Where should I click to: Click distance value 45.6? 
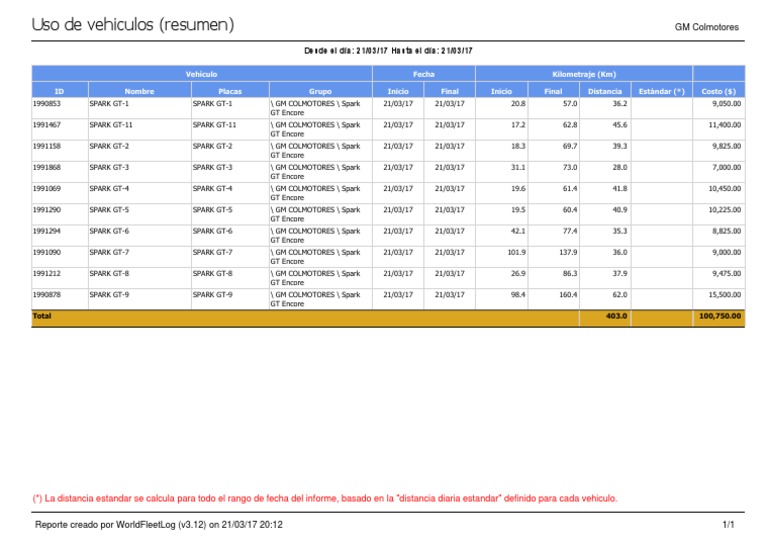point(620,125)
